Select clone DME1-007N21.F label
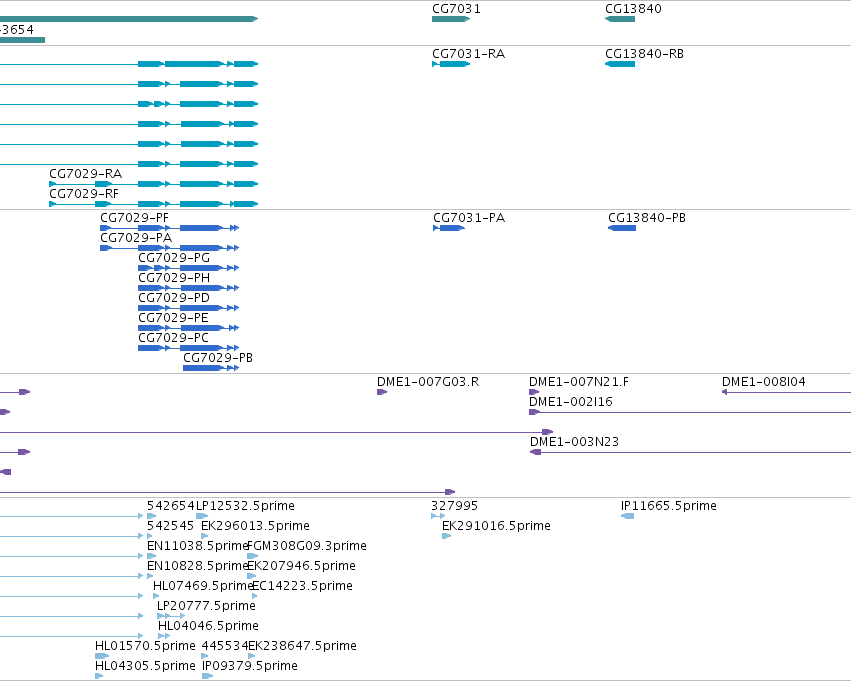Viewport: 851px width, 681px height. pos(579,382)
